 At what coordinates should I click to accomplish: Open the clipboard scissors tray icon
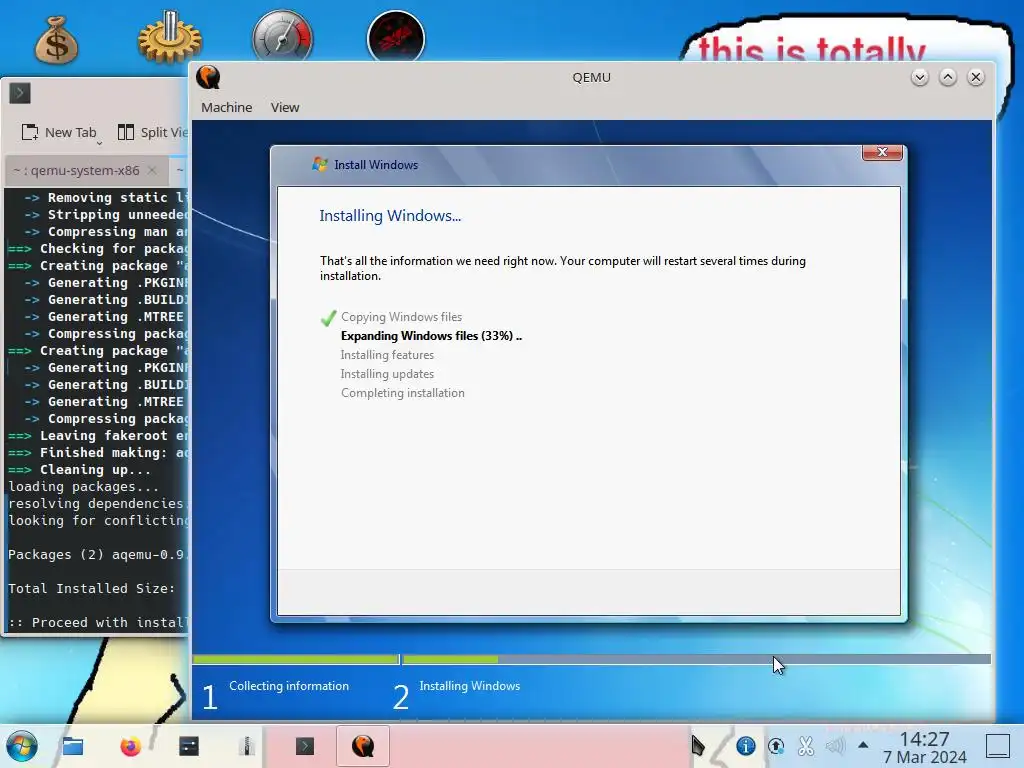click(806, 746)
